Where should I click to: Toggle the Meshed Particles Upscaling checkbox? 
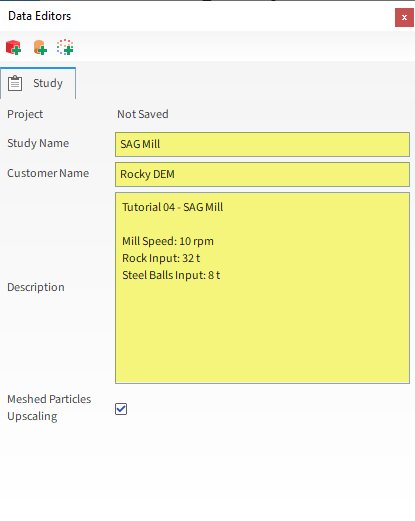(121, 409)
